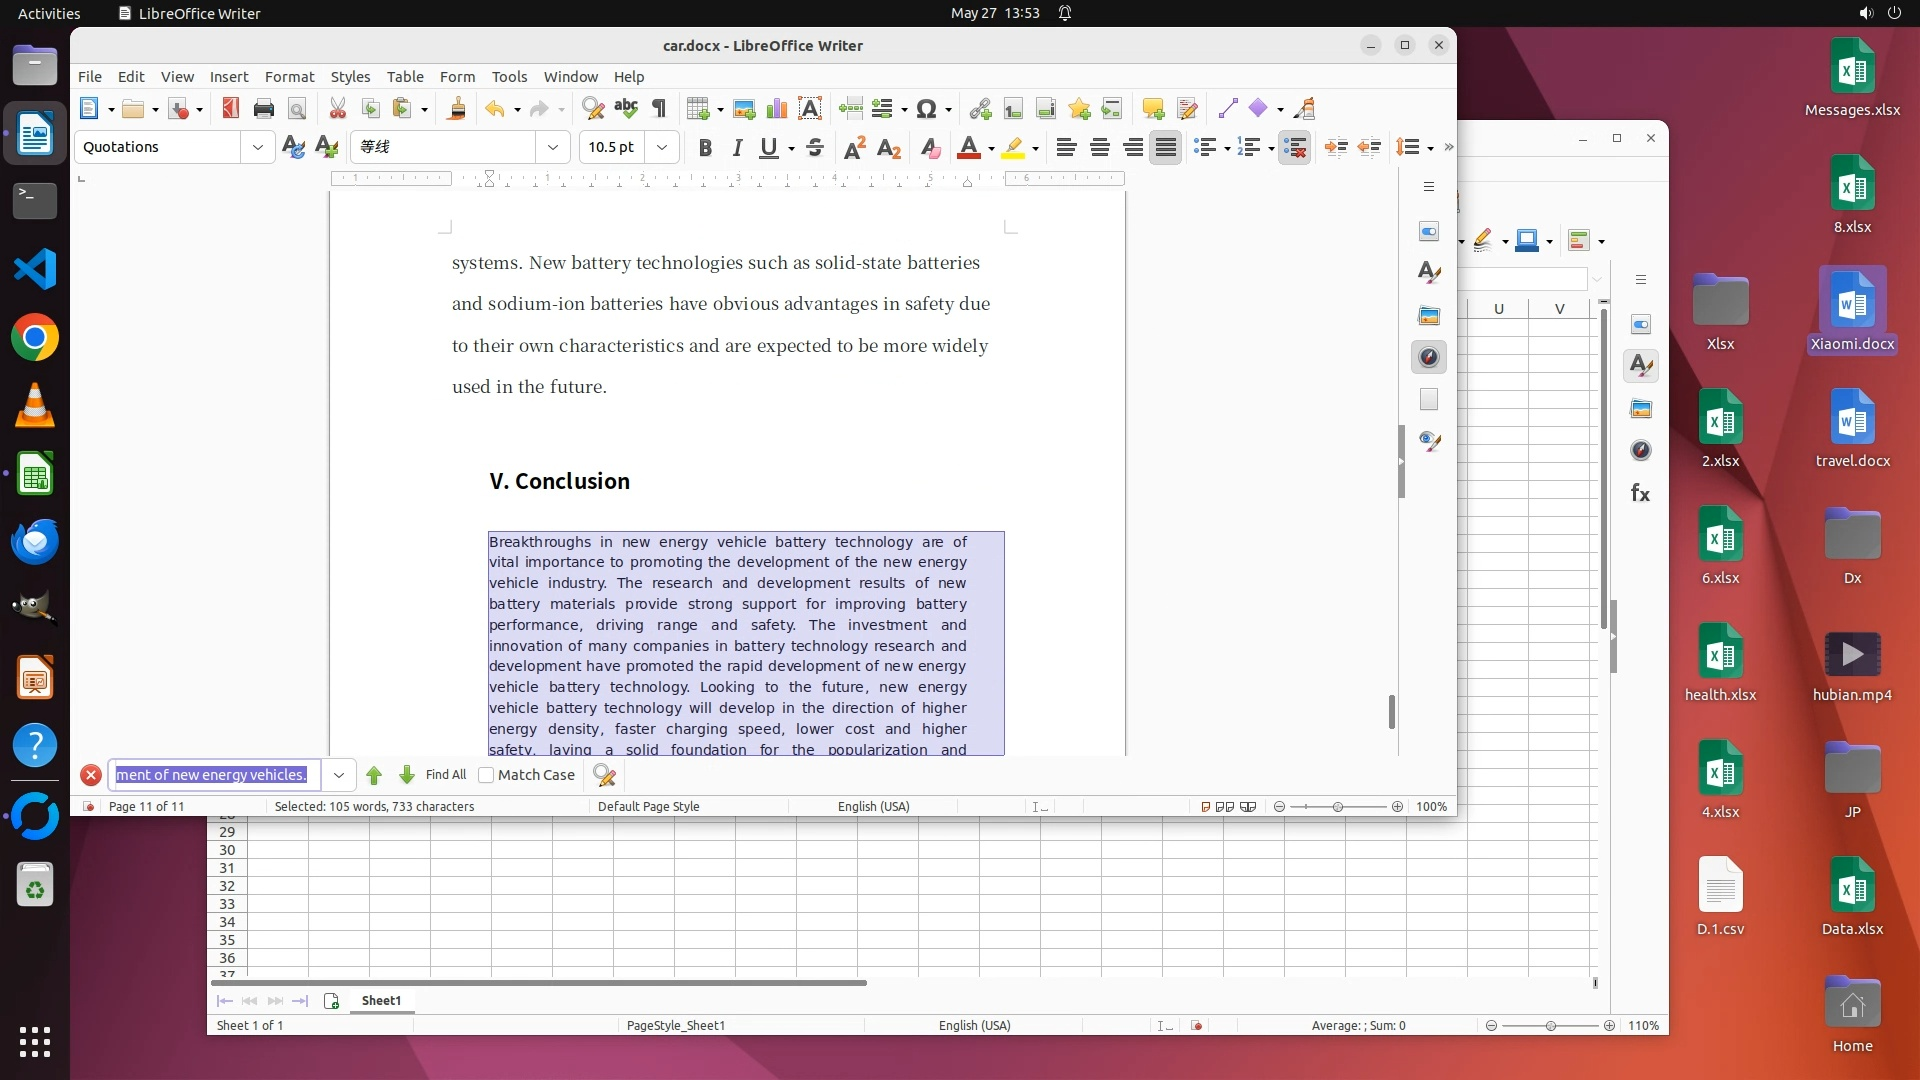Click the Highlighting Color yellow swatch
Image resolution: width=1920 pixels, height=1080 pixels.
(1013, 148)
